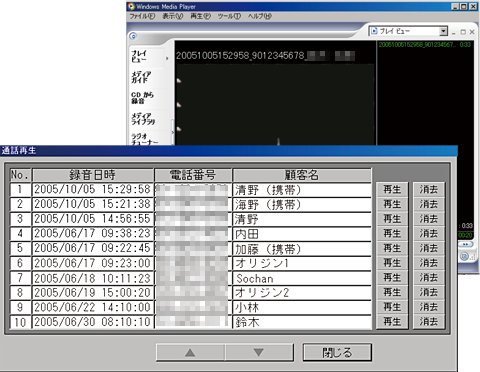
Task: Click the Windows Media Player title bar icon
Action: pos(131,6)
